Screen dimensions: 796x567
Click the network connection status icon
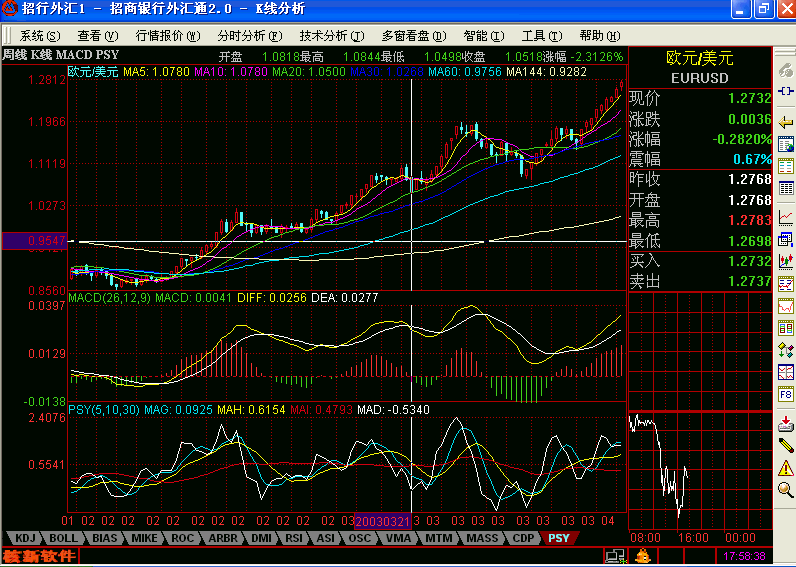(x=616, y=556)
